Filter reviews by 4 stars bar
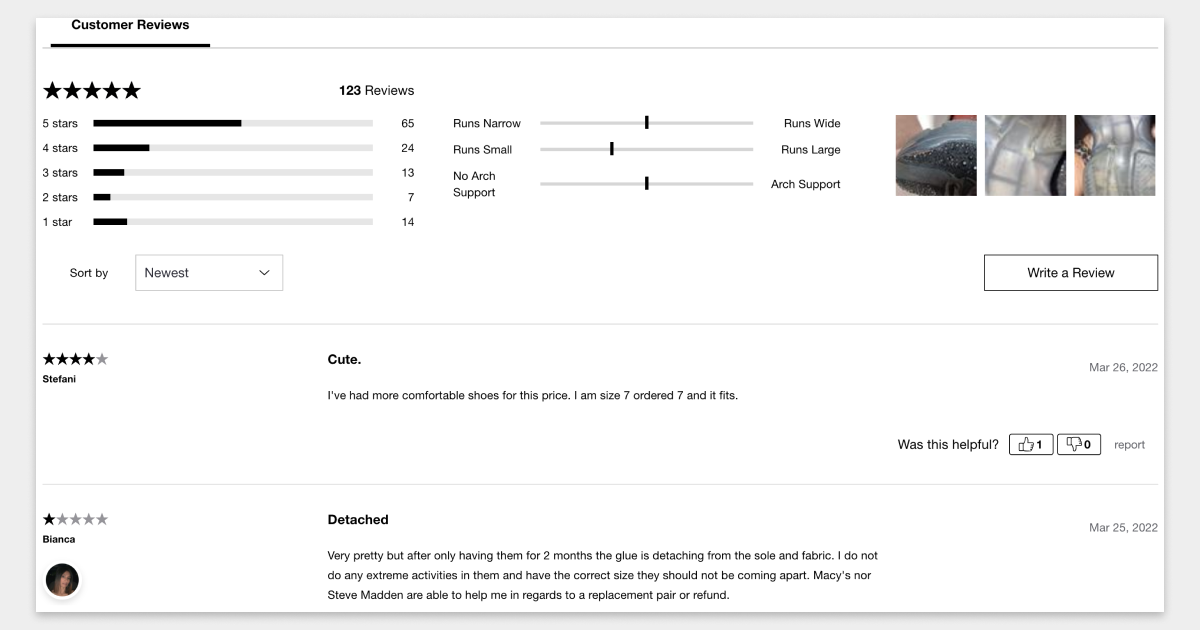This screenshot has width=1200, height=630. tap(233, 148)
